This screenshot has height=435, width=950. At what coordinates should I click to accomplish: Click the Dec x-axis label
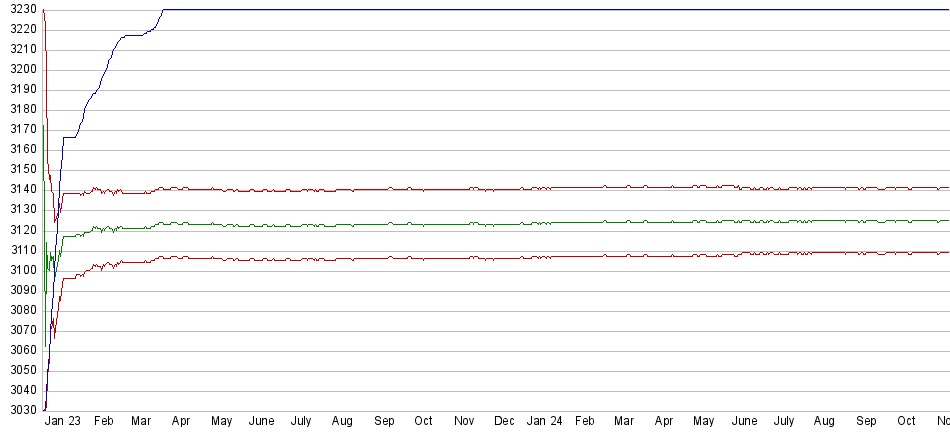point(504,422)
